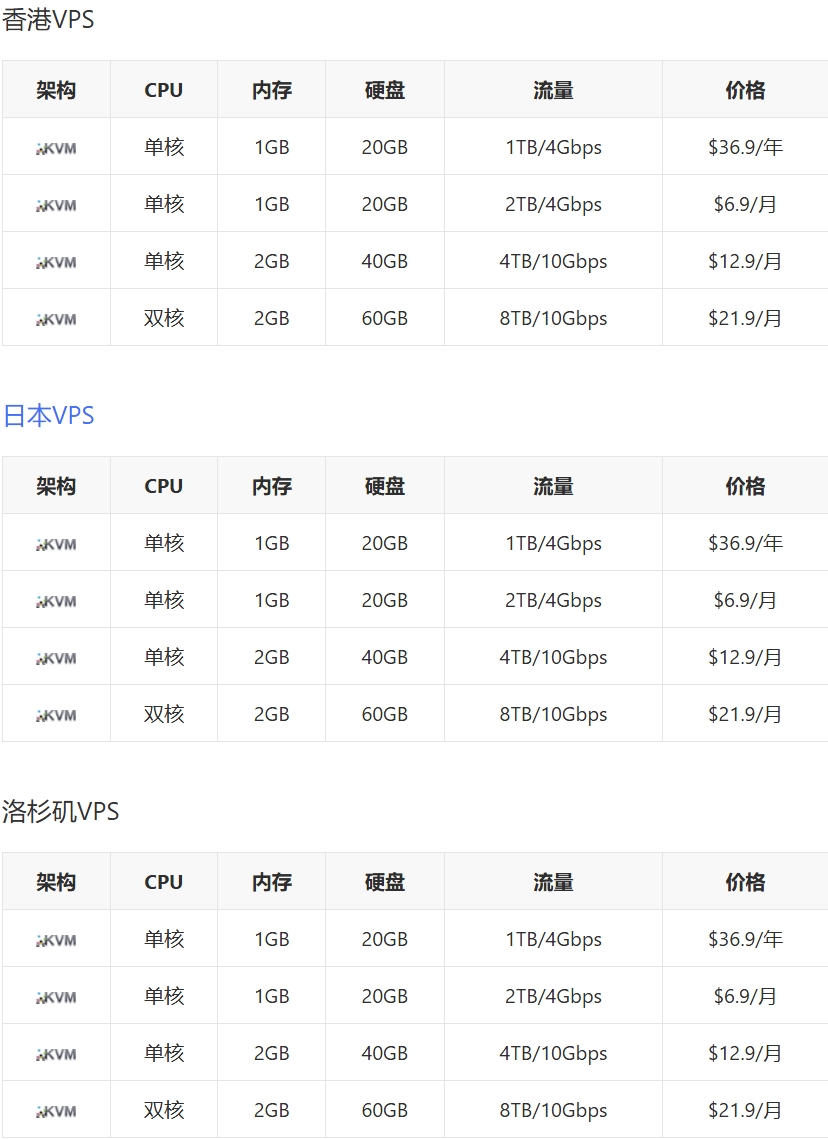
Task: Select 8TB/10Gbps cell in 香港VPS table
Action: pyautogui.click(x=553, y=318)
